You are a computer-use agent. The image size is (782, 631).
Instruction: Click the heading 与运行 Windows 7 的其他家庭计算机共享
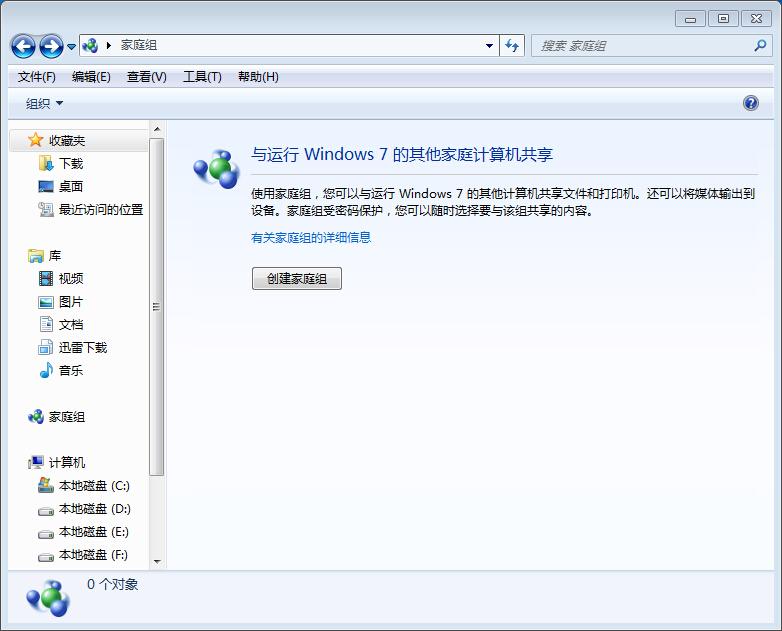coord(402,154)
